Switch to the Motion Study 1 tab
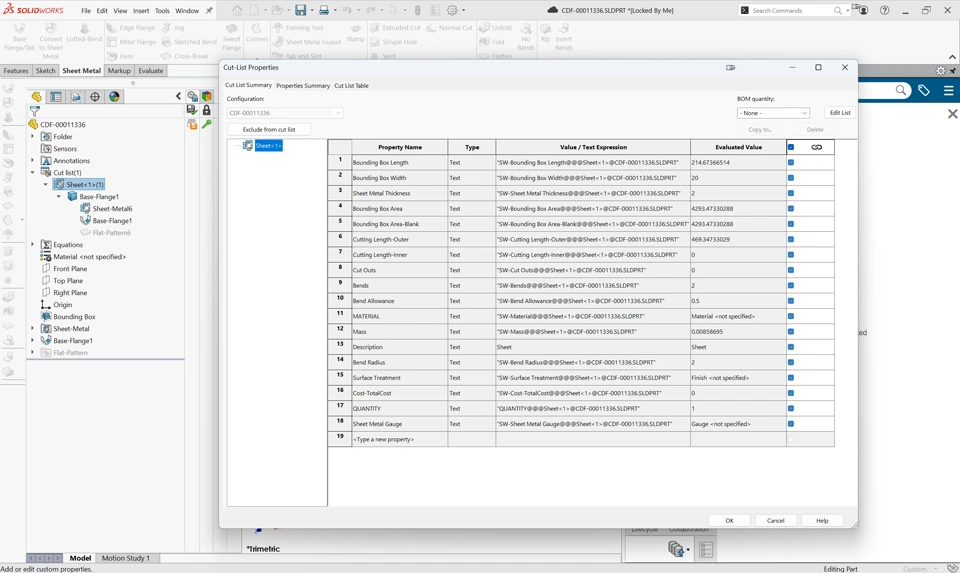 tap(126, 558)
